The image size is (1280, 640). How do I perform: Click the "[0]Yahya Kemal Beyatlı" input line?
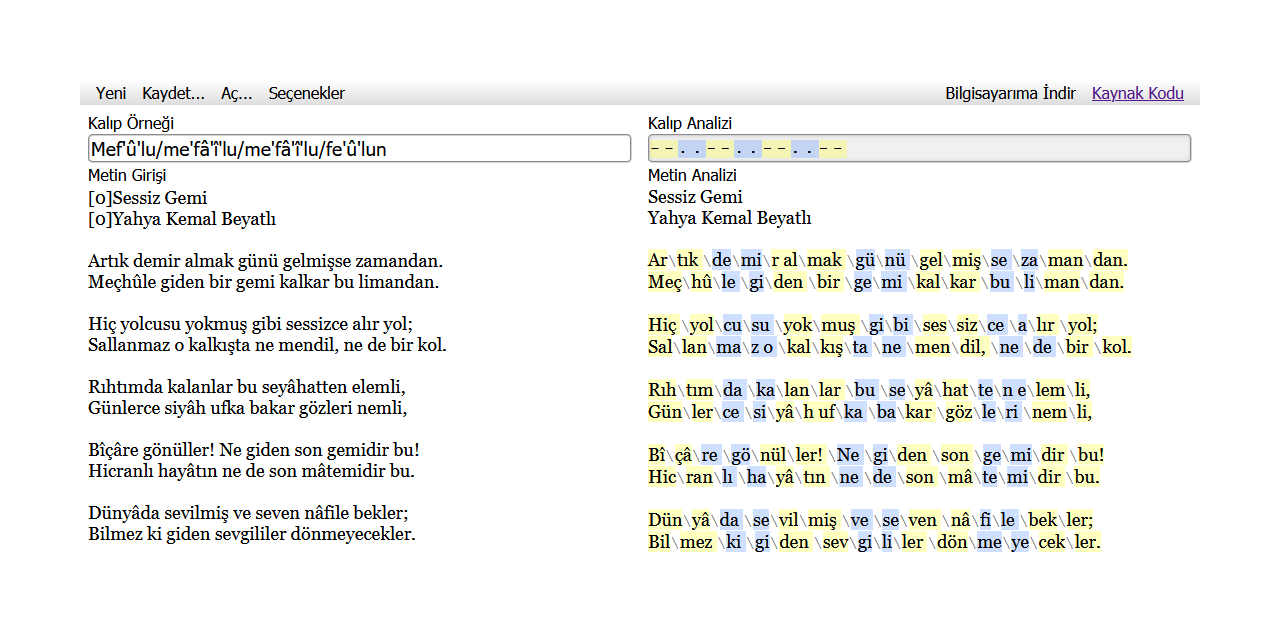(x=182, y=219)
